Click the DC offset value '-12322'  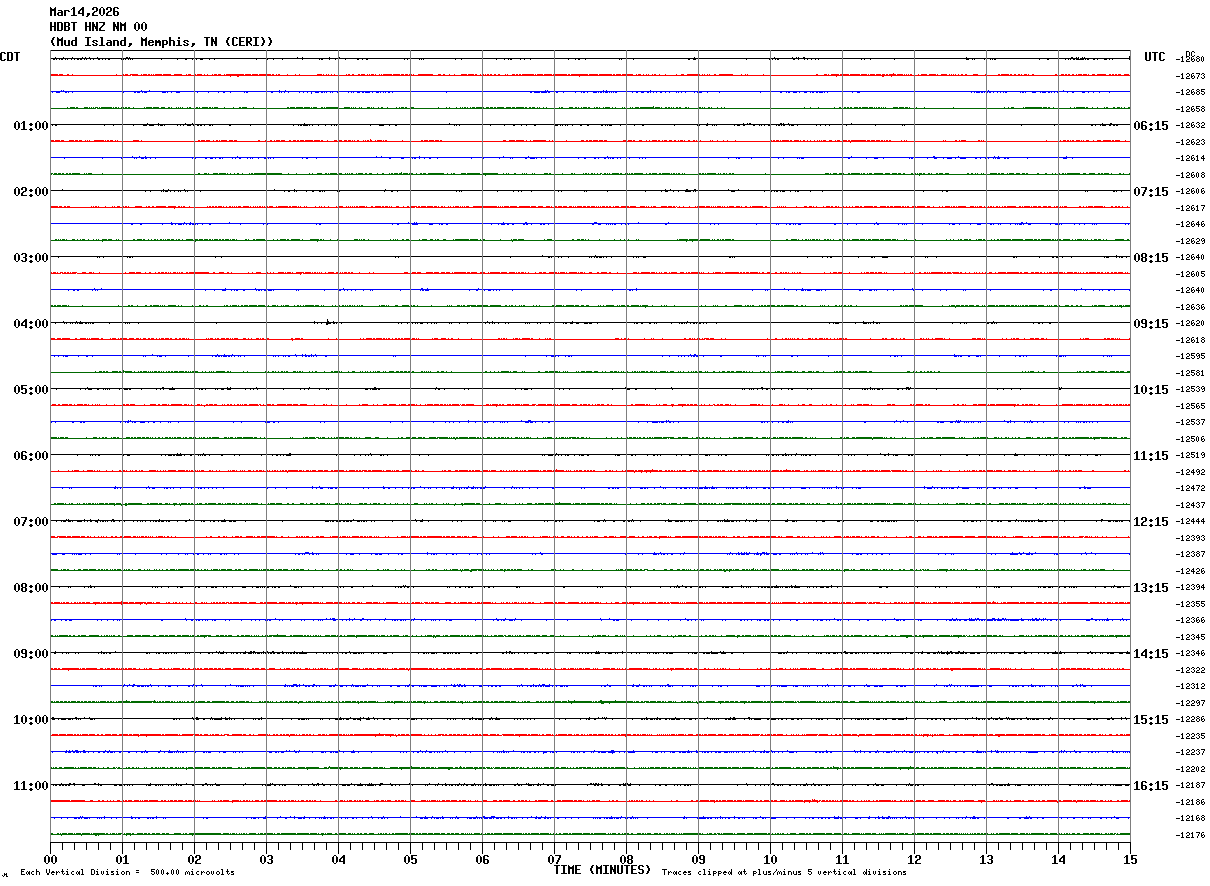[x=1190, y=670]
